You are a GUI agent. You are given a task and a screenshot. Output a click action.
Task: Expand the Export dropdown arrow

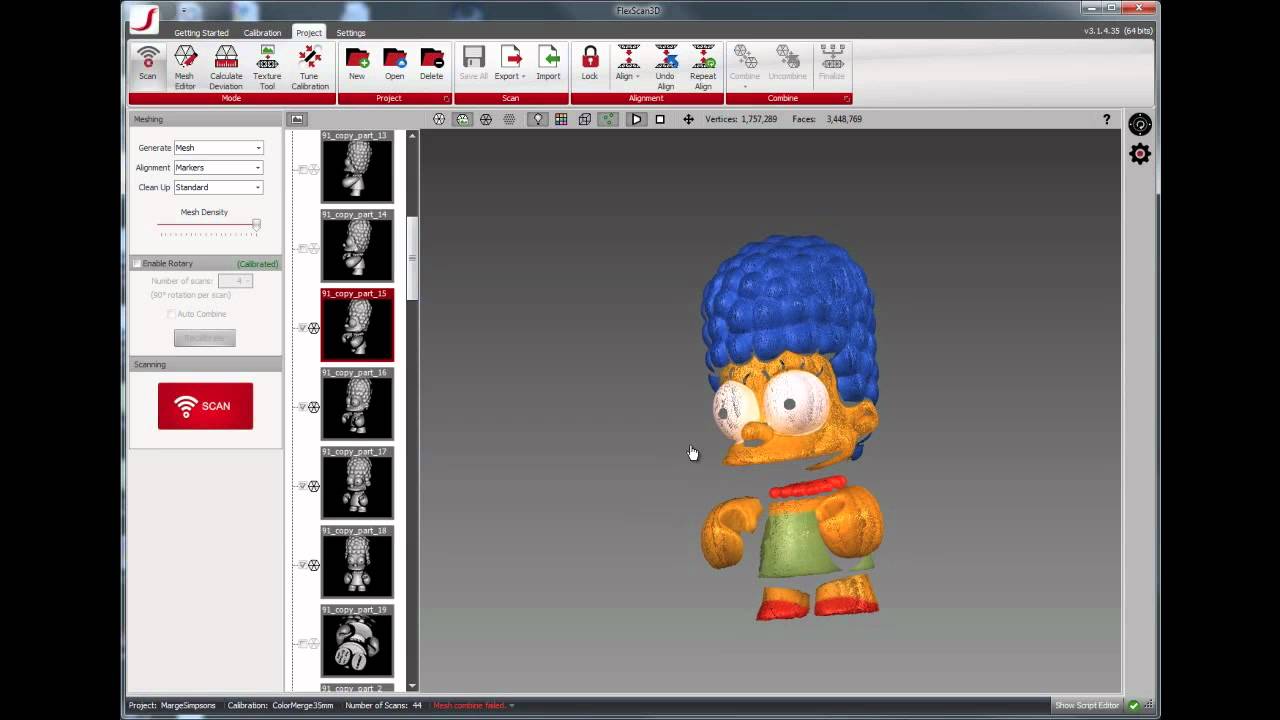pos(523,77)
